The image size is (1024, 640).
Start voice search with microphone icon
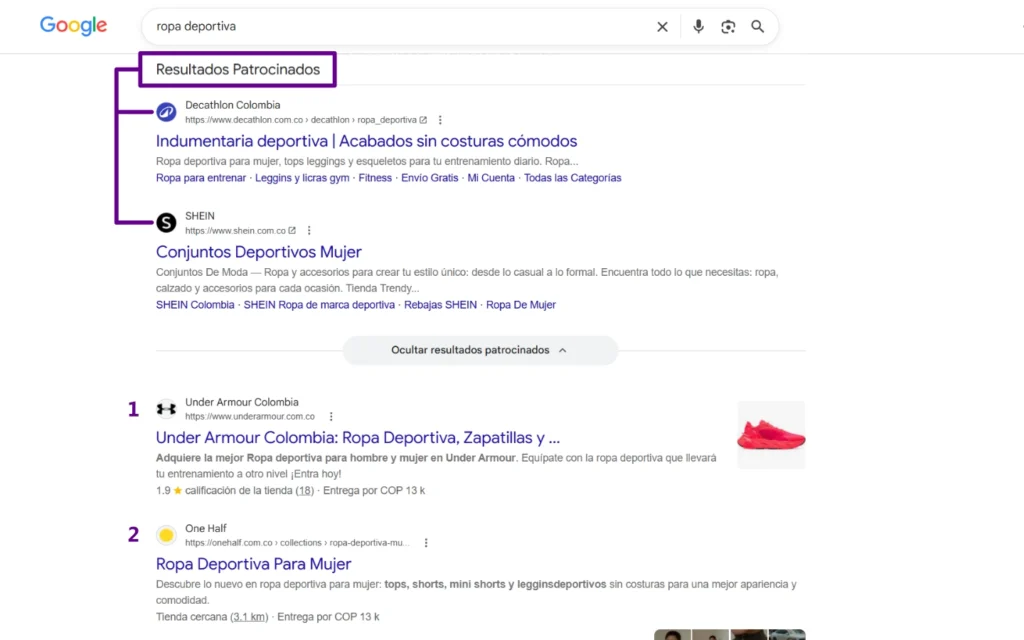coord(698,27)
